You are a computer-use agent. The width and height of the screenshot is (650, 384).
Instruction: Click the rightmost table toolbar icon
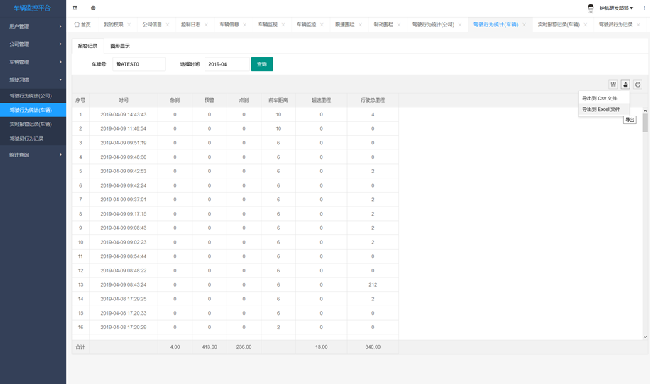638,85
